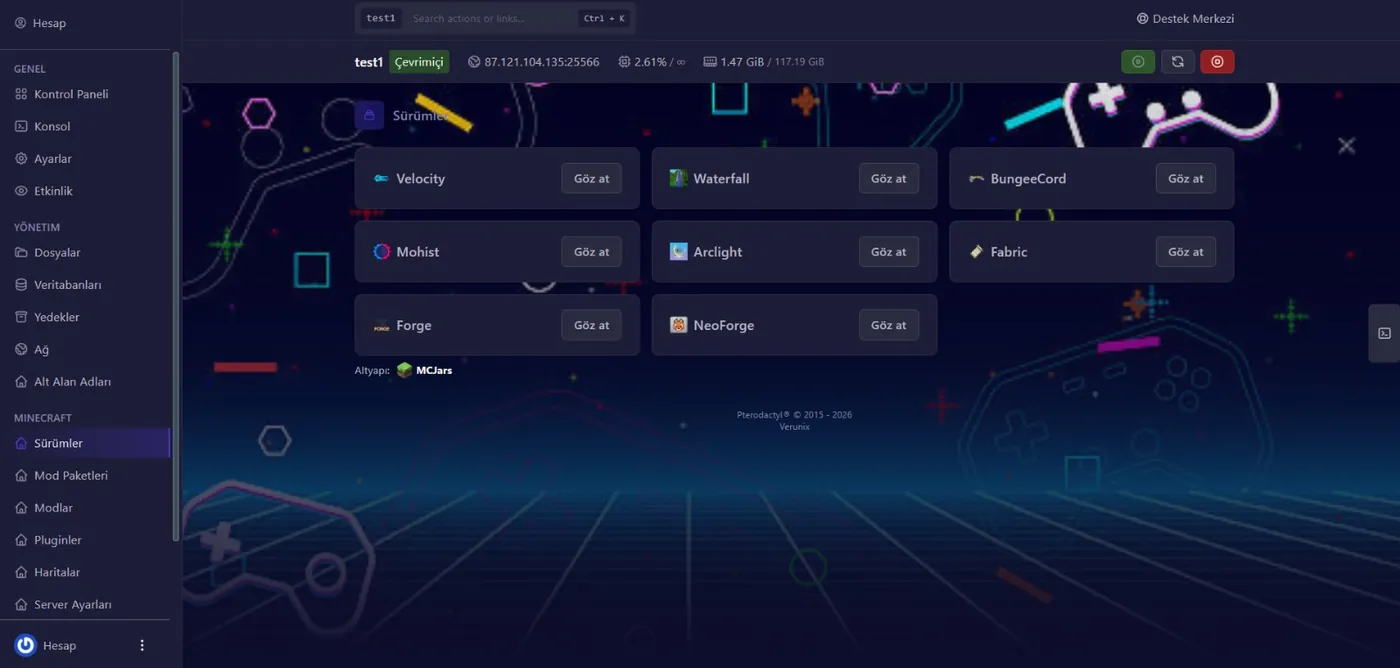1400x668 pixels.
Task: Open Pluginler page
Action: click(85, 540)
